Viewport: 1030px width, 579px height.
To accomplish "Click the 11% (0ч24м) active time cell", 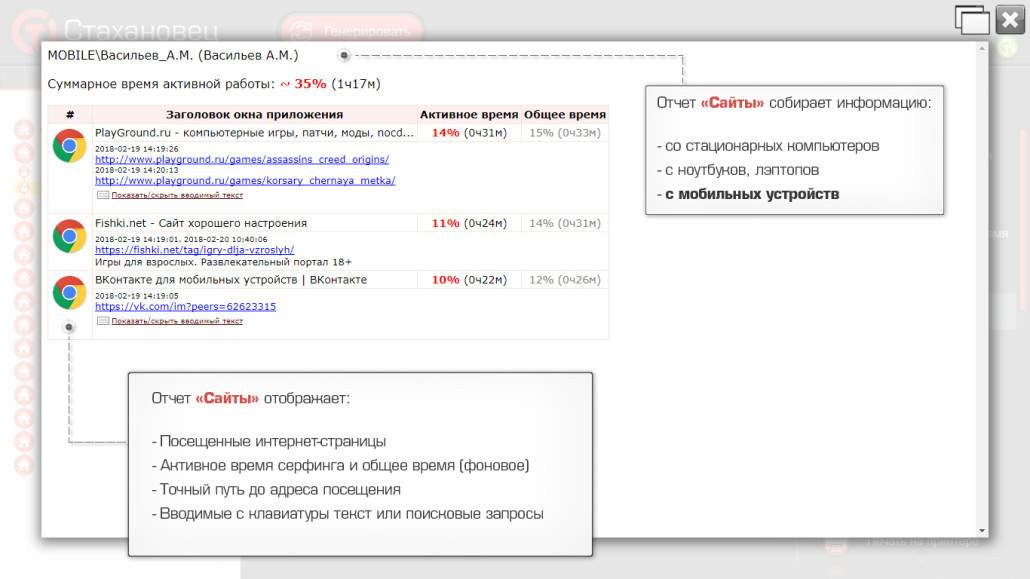I will (x=469, y=223).
